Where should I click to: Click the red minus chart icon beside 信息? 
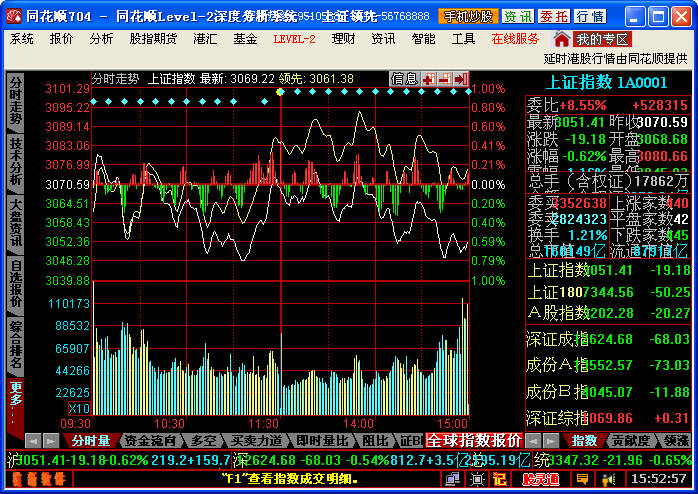(445, 79)
